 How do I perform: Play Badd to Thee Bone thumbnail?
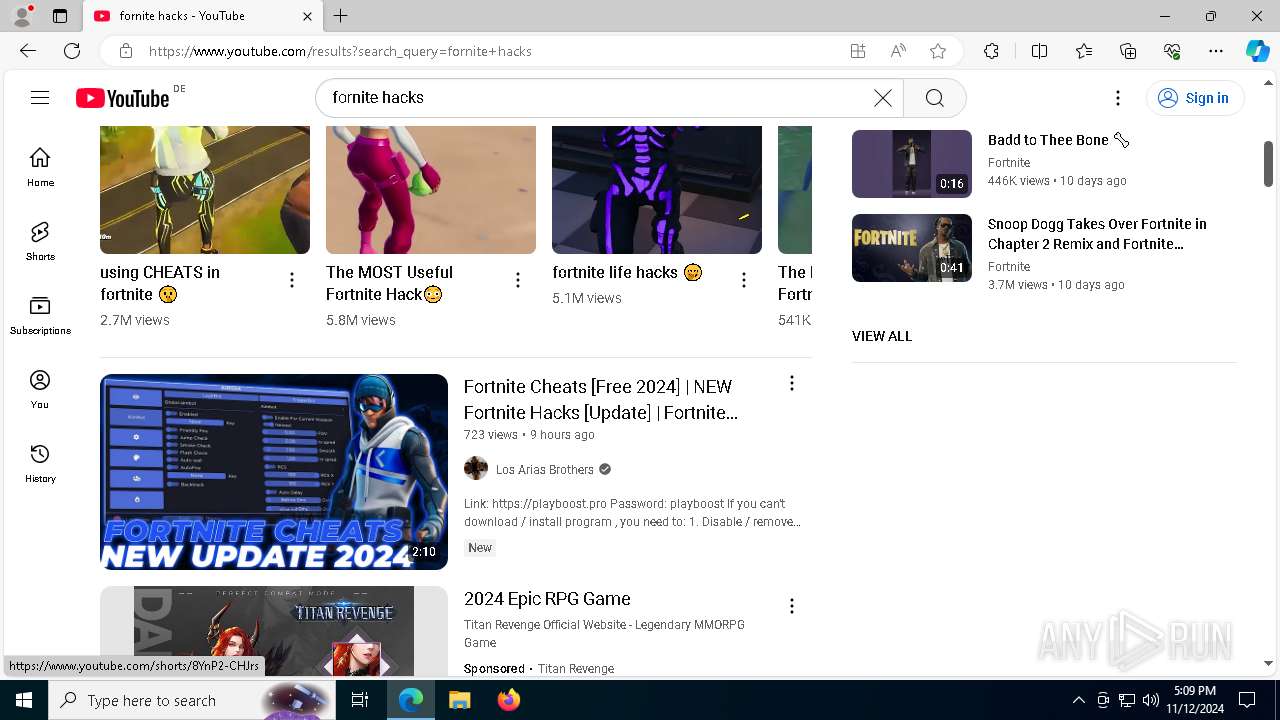[x=912, y=164]
